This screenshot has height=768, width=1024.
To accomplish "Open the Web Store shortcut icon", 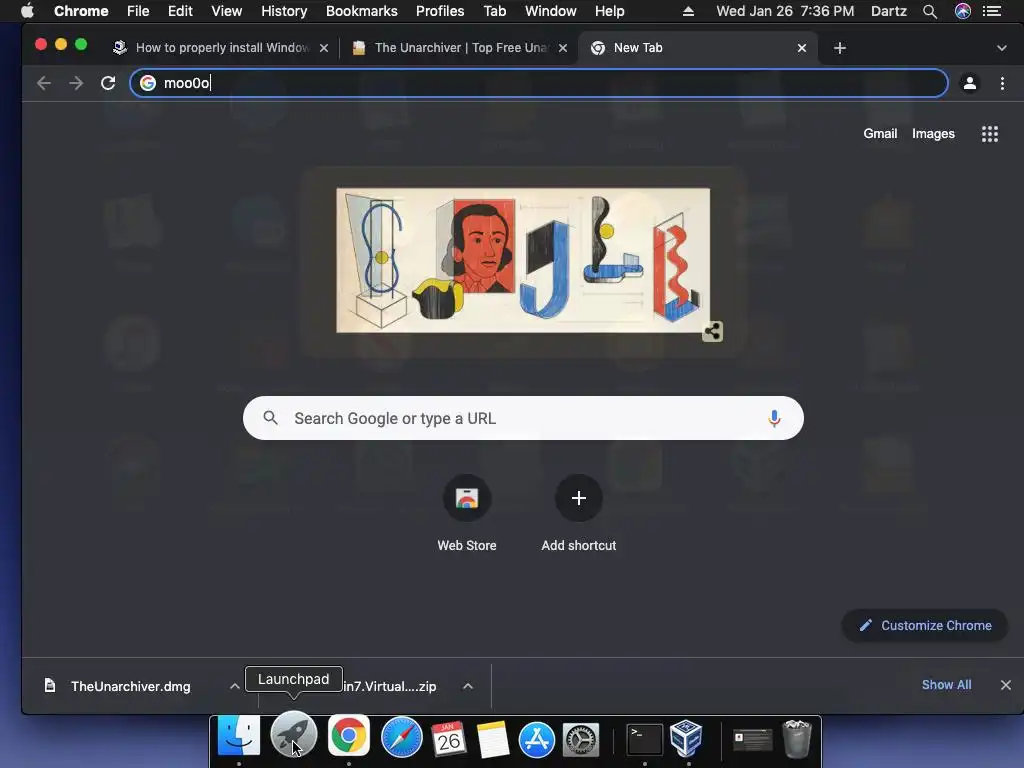I will click(x=467, y=498).
